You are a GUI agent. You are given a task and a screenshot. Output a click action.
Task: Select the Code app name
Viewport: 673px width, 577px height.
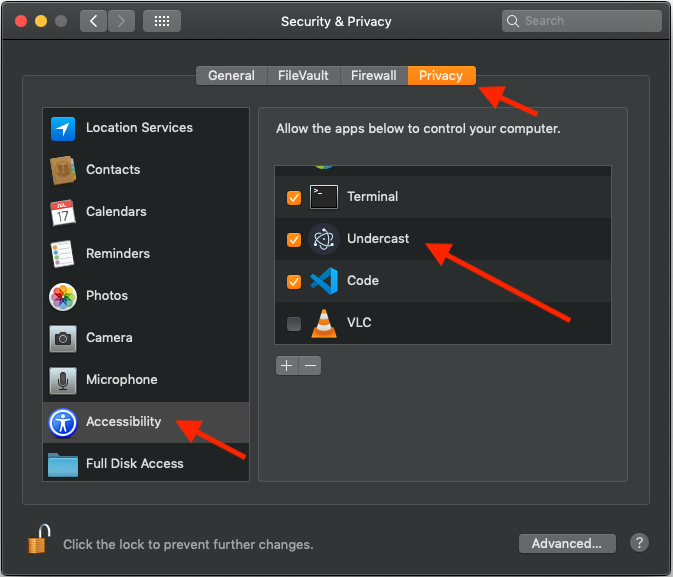click(x=363, y=281)
